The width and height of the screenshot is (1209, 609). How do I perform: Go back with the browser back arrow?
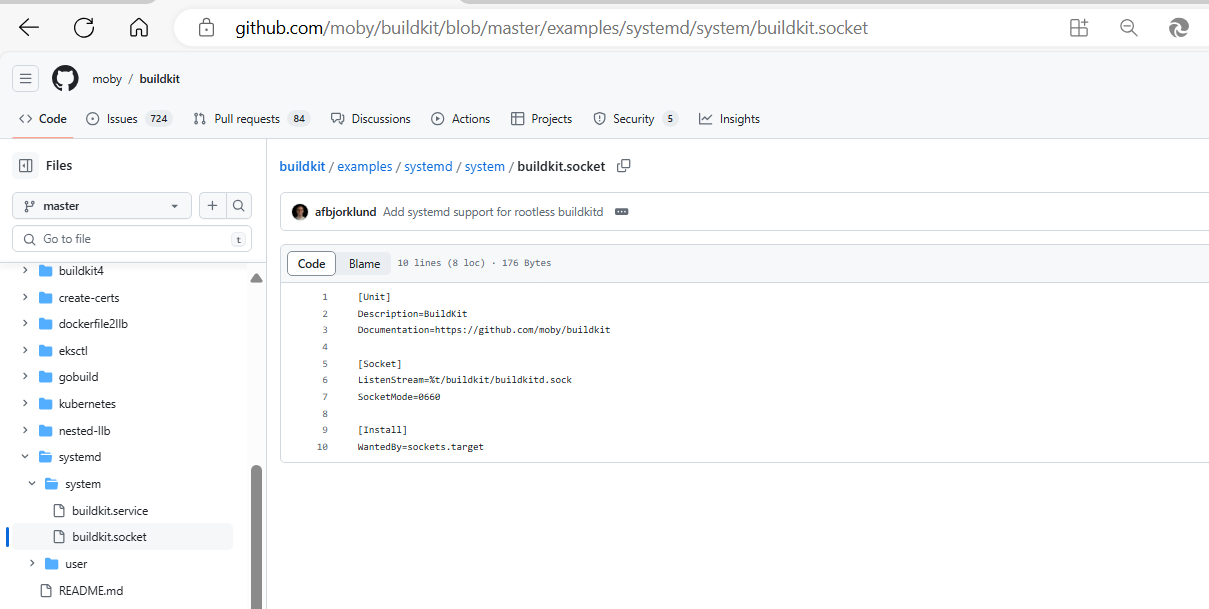pos(29,28)
